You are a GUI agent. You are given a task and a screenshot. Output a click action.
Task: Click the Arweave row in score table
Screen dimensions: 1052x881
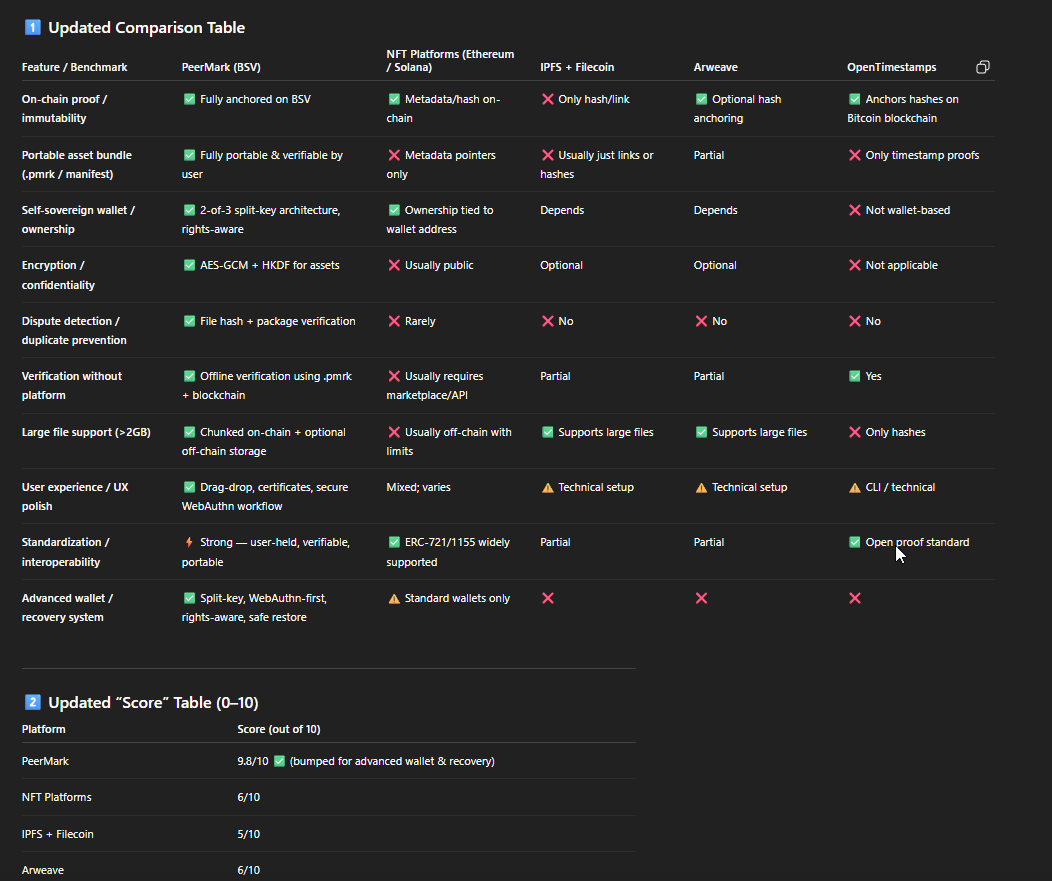[329, 867]
